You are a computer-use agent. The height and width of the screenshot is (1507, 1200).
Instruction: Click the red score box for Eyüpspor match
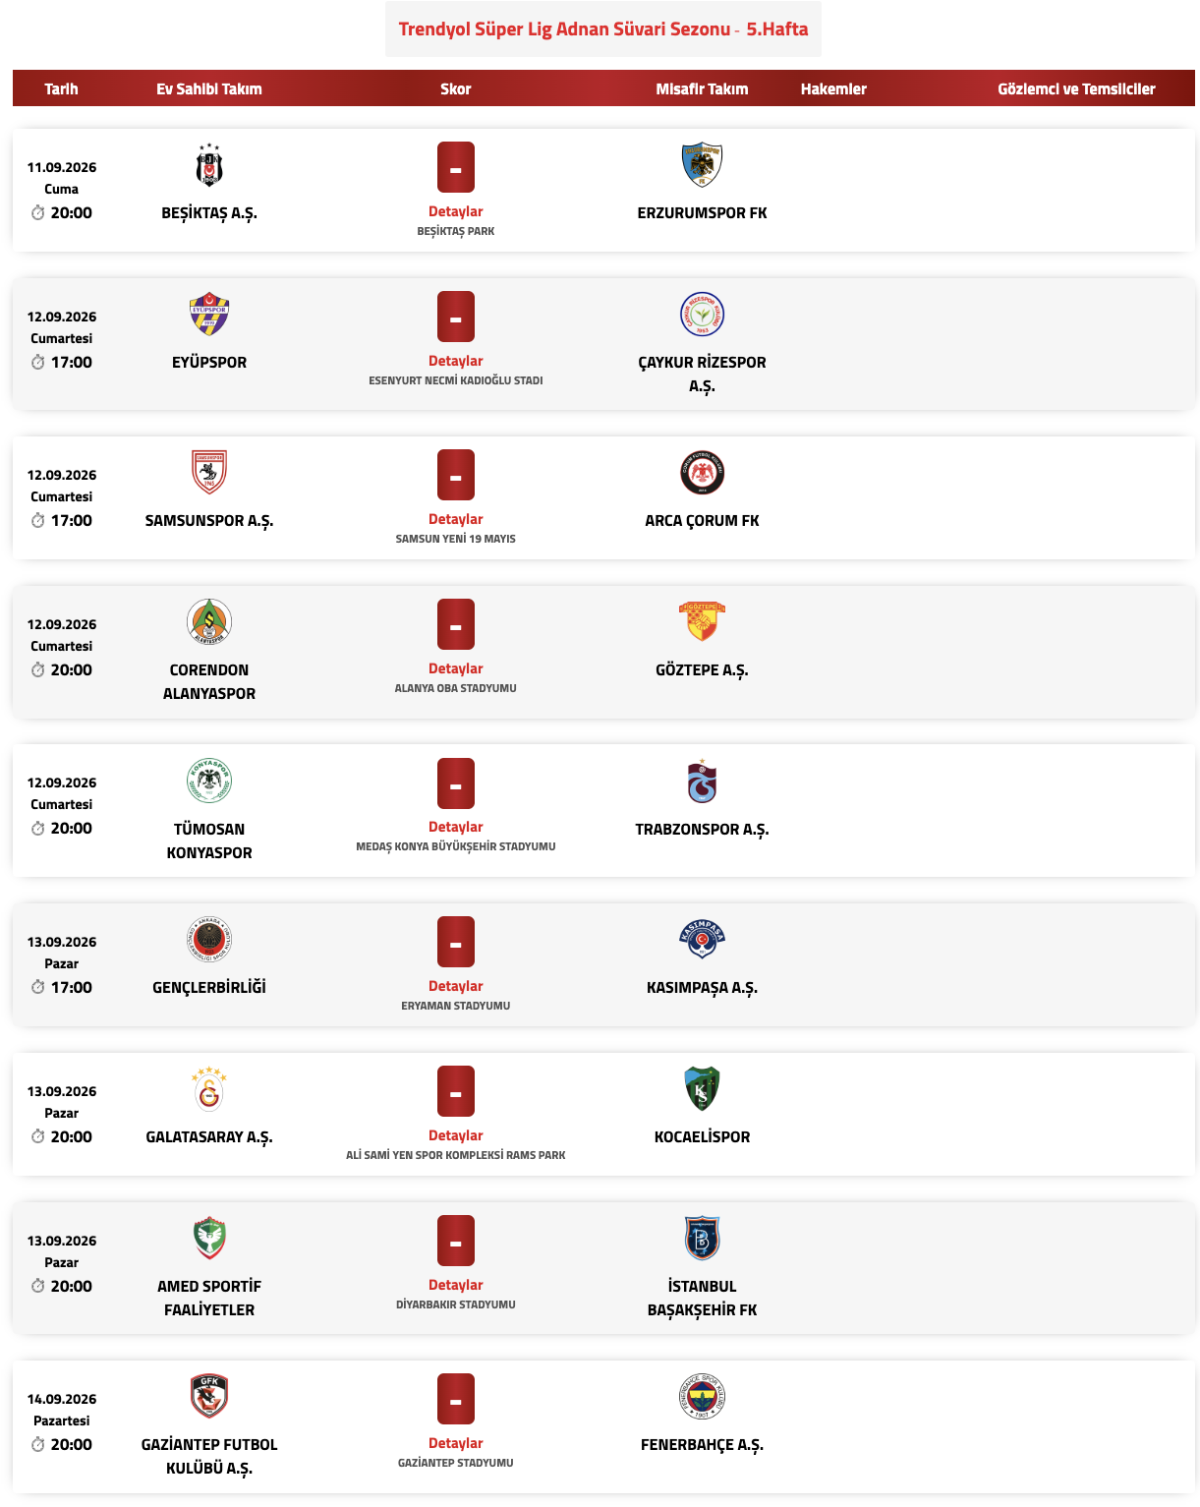click(456, 317)
